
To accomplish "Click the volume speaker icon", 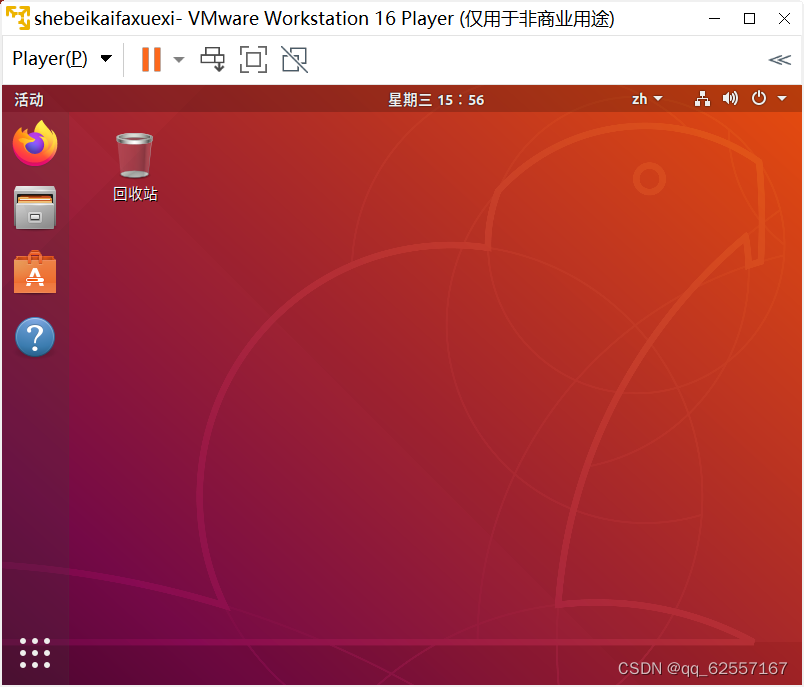I will [x=730, y=98].
